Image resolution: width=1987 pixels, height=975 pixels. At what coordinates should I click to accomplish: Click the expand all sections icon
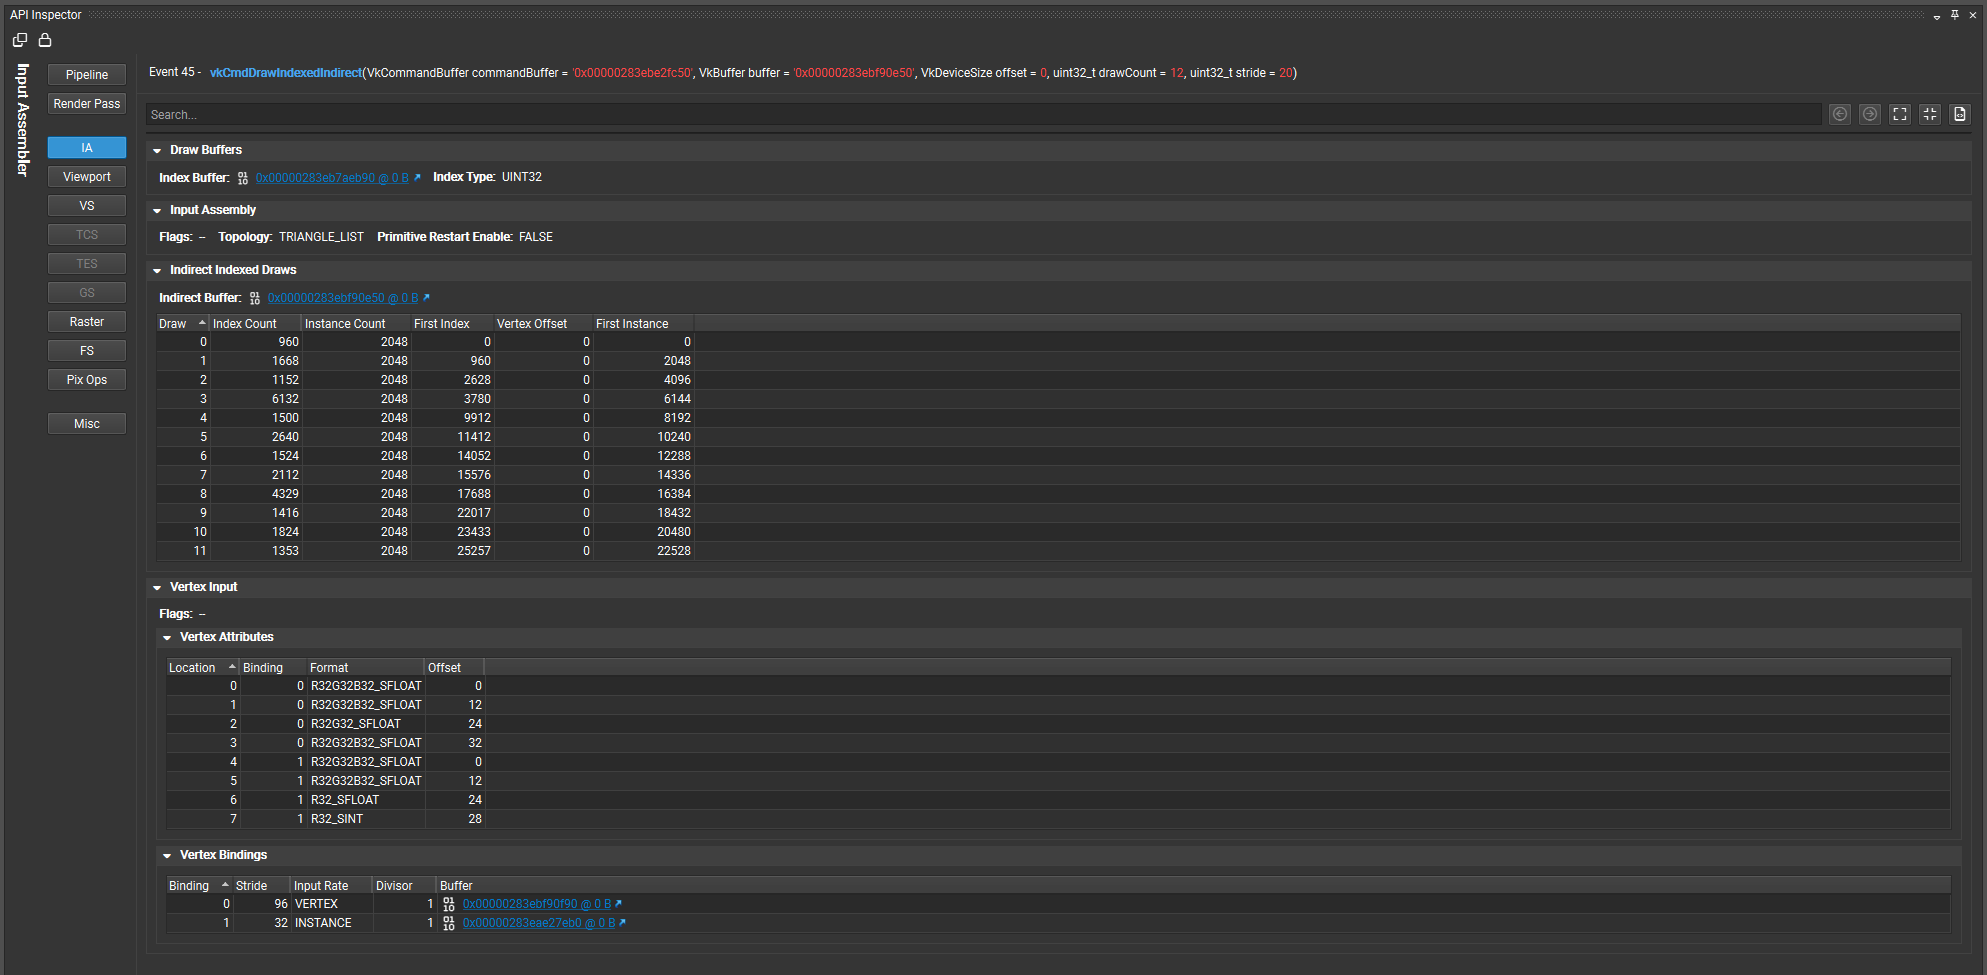click(x=1899, y=114)
